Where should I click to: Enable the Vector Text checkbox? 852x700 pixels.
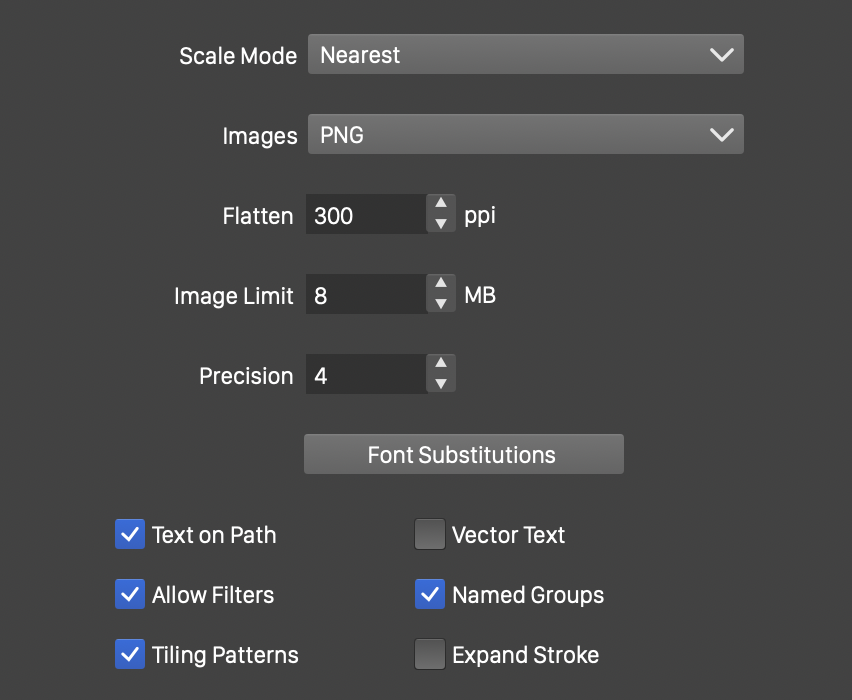tap(430, 535)
